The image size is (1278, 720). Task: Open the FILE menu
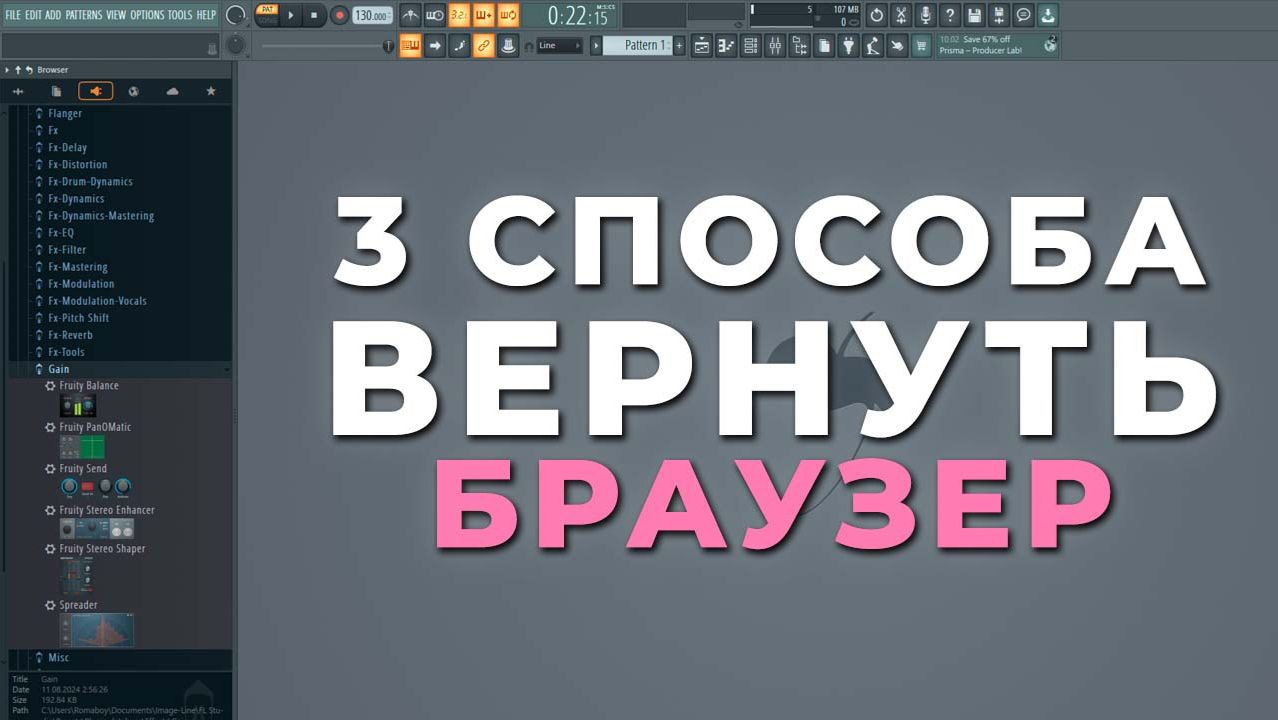pos(13,15)
